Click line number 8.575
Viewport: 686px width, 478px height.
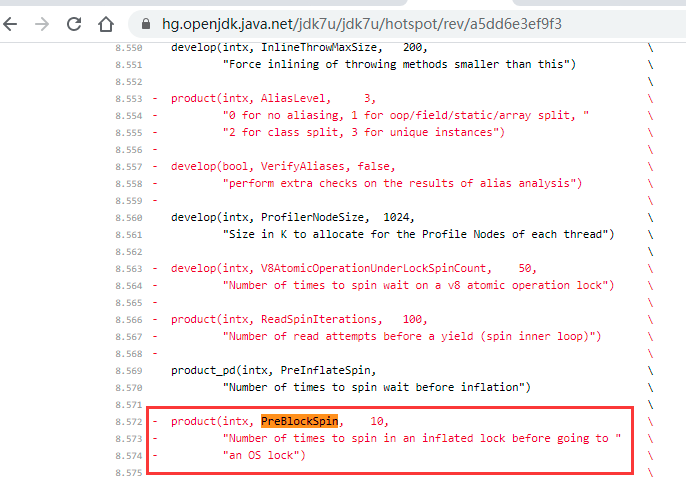(x=129, y=473)
